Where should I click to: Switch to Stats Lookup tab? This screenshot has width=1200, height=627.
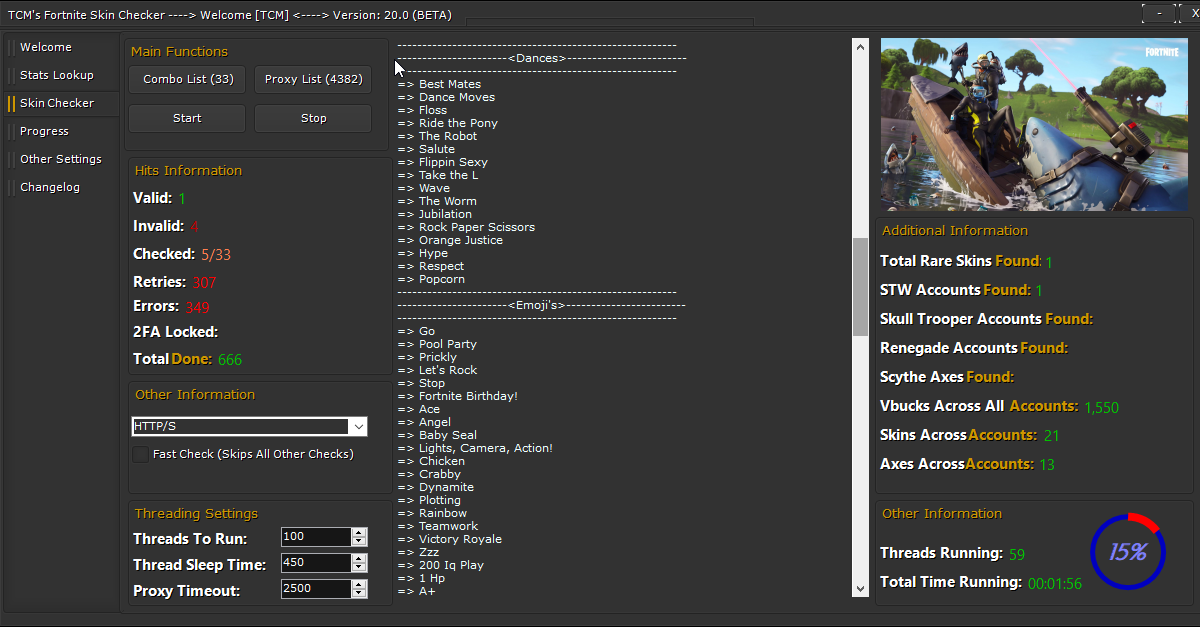click(61, 75)
